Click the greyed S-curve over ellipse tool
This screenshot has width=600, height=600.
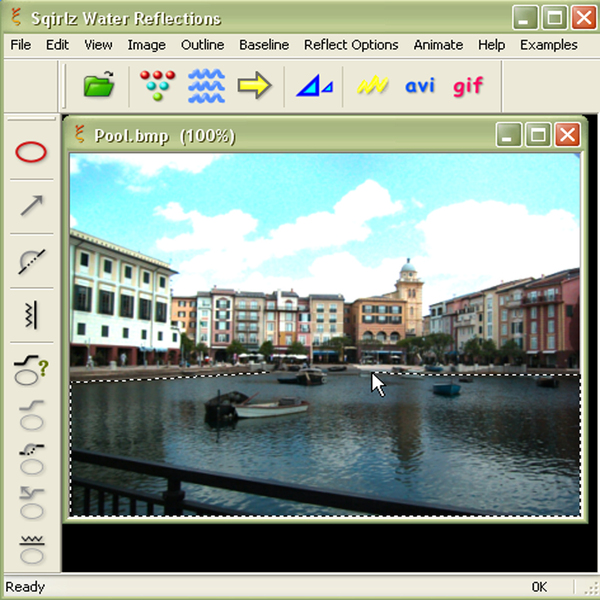pyautogui.click(x=31, y=415)
